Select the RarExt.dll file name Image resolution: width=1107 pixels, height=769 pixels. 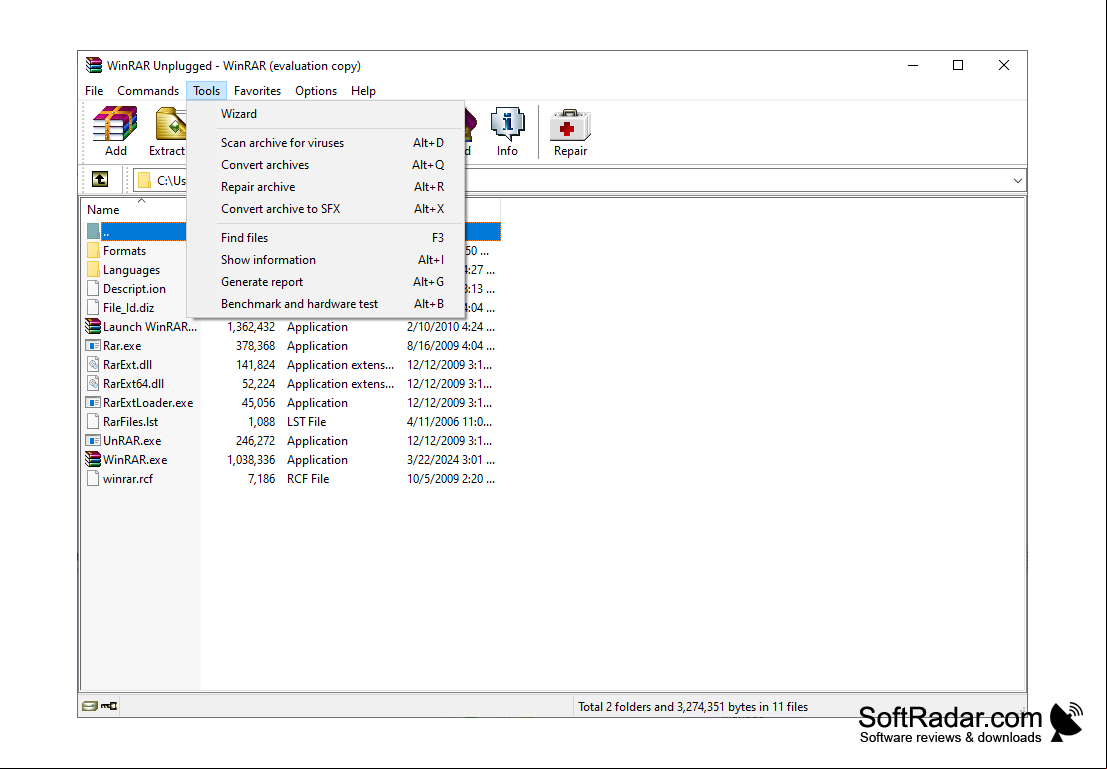point(127,364)
